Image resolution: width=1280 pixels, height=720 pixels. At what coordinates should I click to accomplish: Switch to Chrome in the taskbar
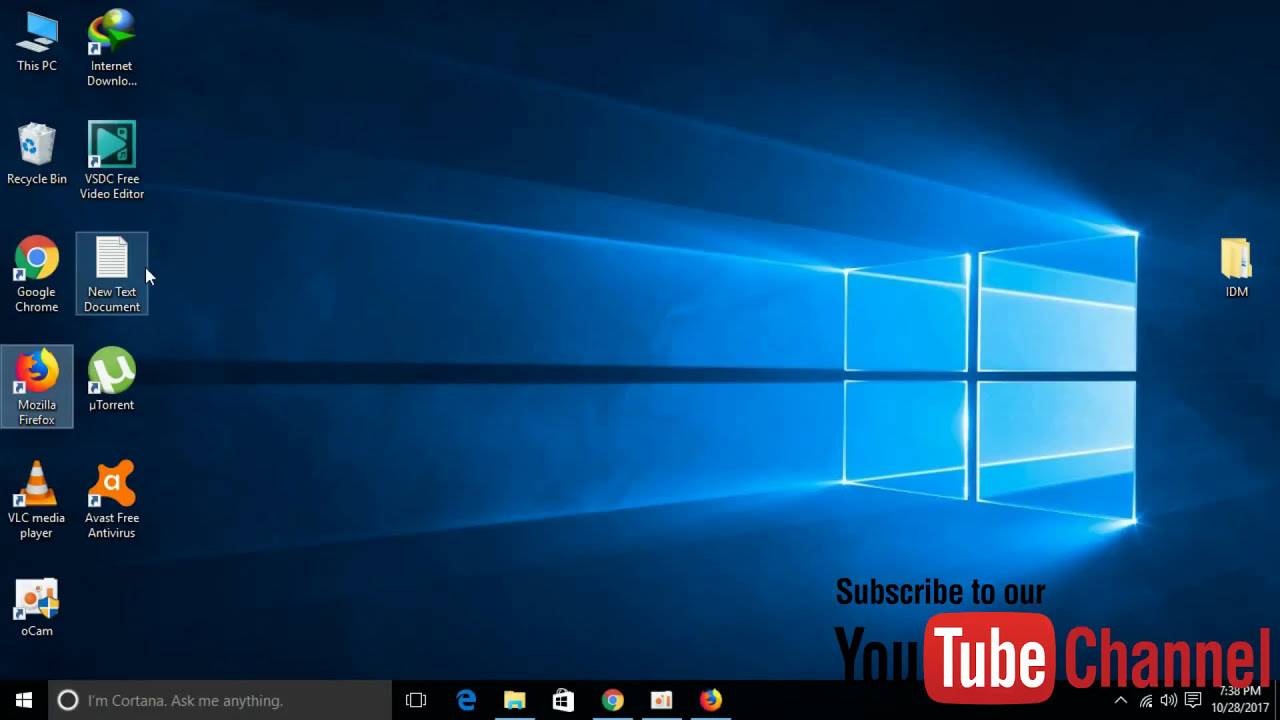[x=613, y=700]
